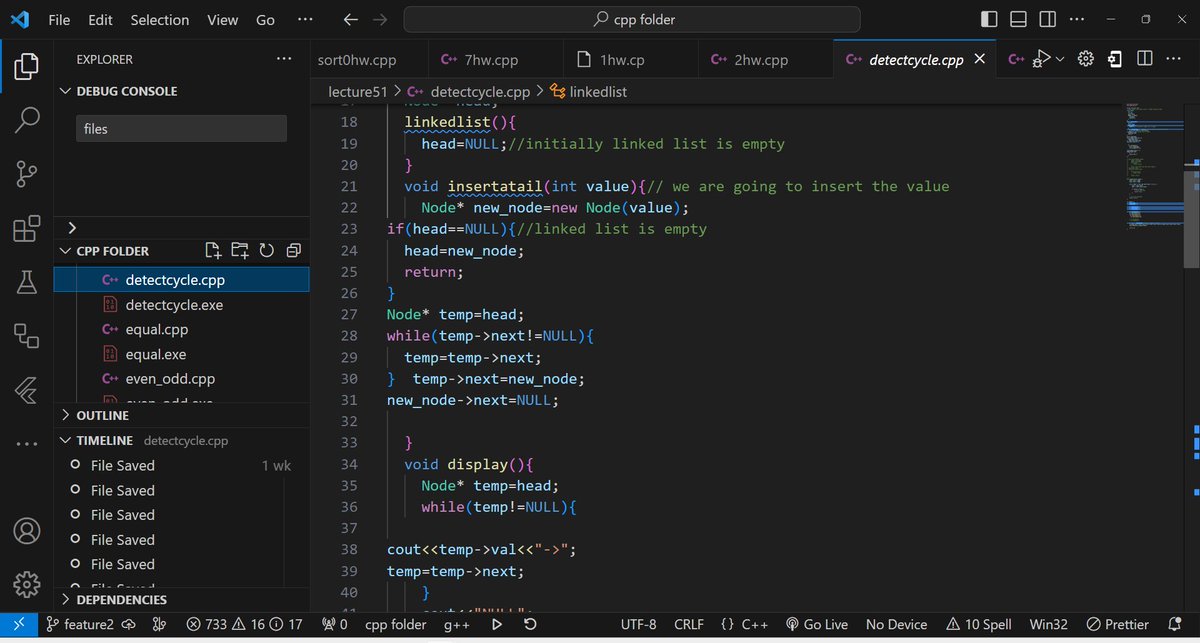
Task: Open the File menu
Action: click(x=59, y=20)
